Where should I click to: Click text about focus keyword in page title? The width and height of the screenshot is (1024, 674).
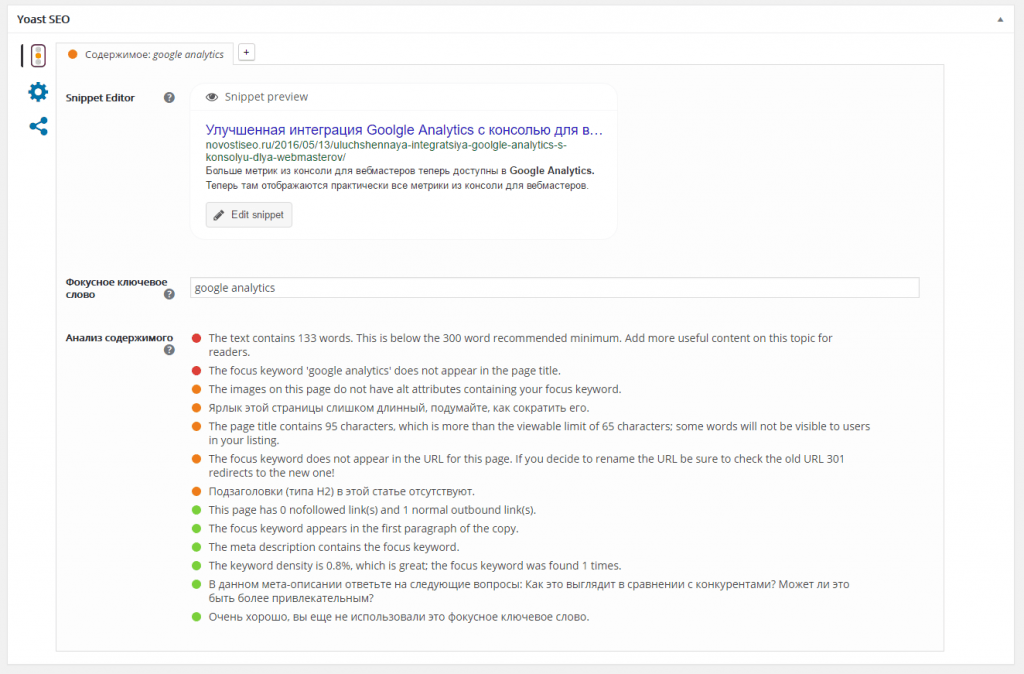click(385, 370)
